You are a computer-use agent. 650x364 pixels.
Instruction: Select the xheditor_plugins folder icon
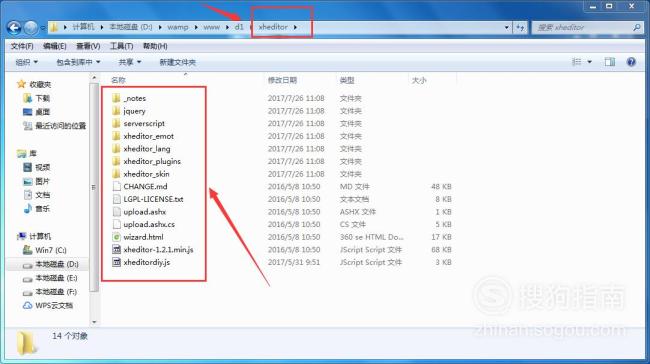(x=116, y=161)
